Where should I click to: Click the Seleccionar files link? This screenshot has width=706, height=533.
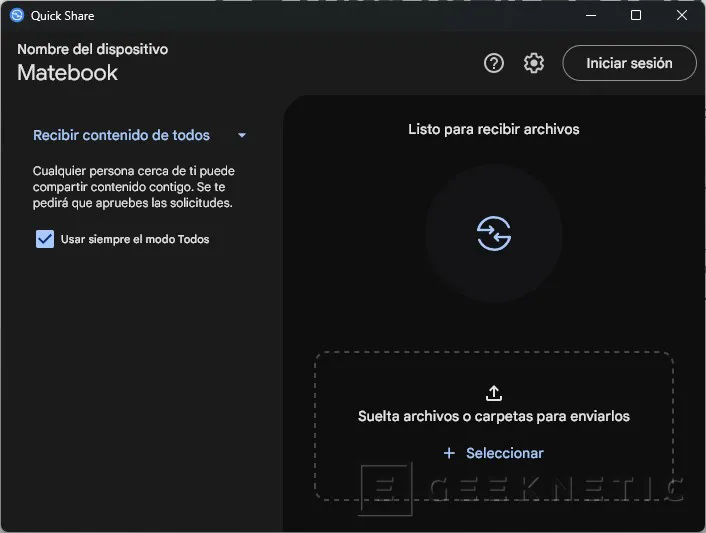(493, 453)
